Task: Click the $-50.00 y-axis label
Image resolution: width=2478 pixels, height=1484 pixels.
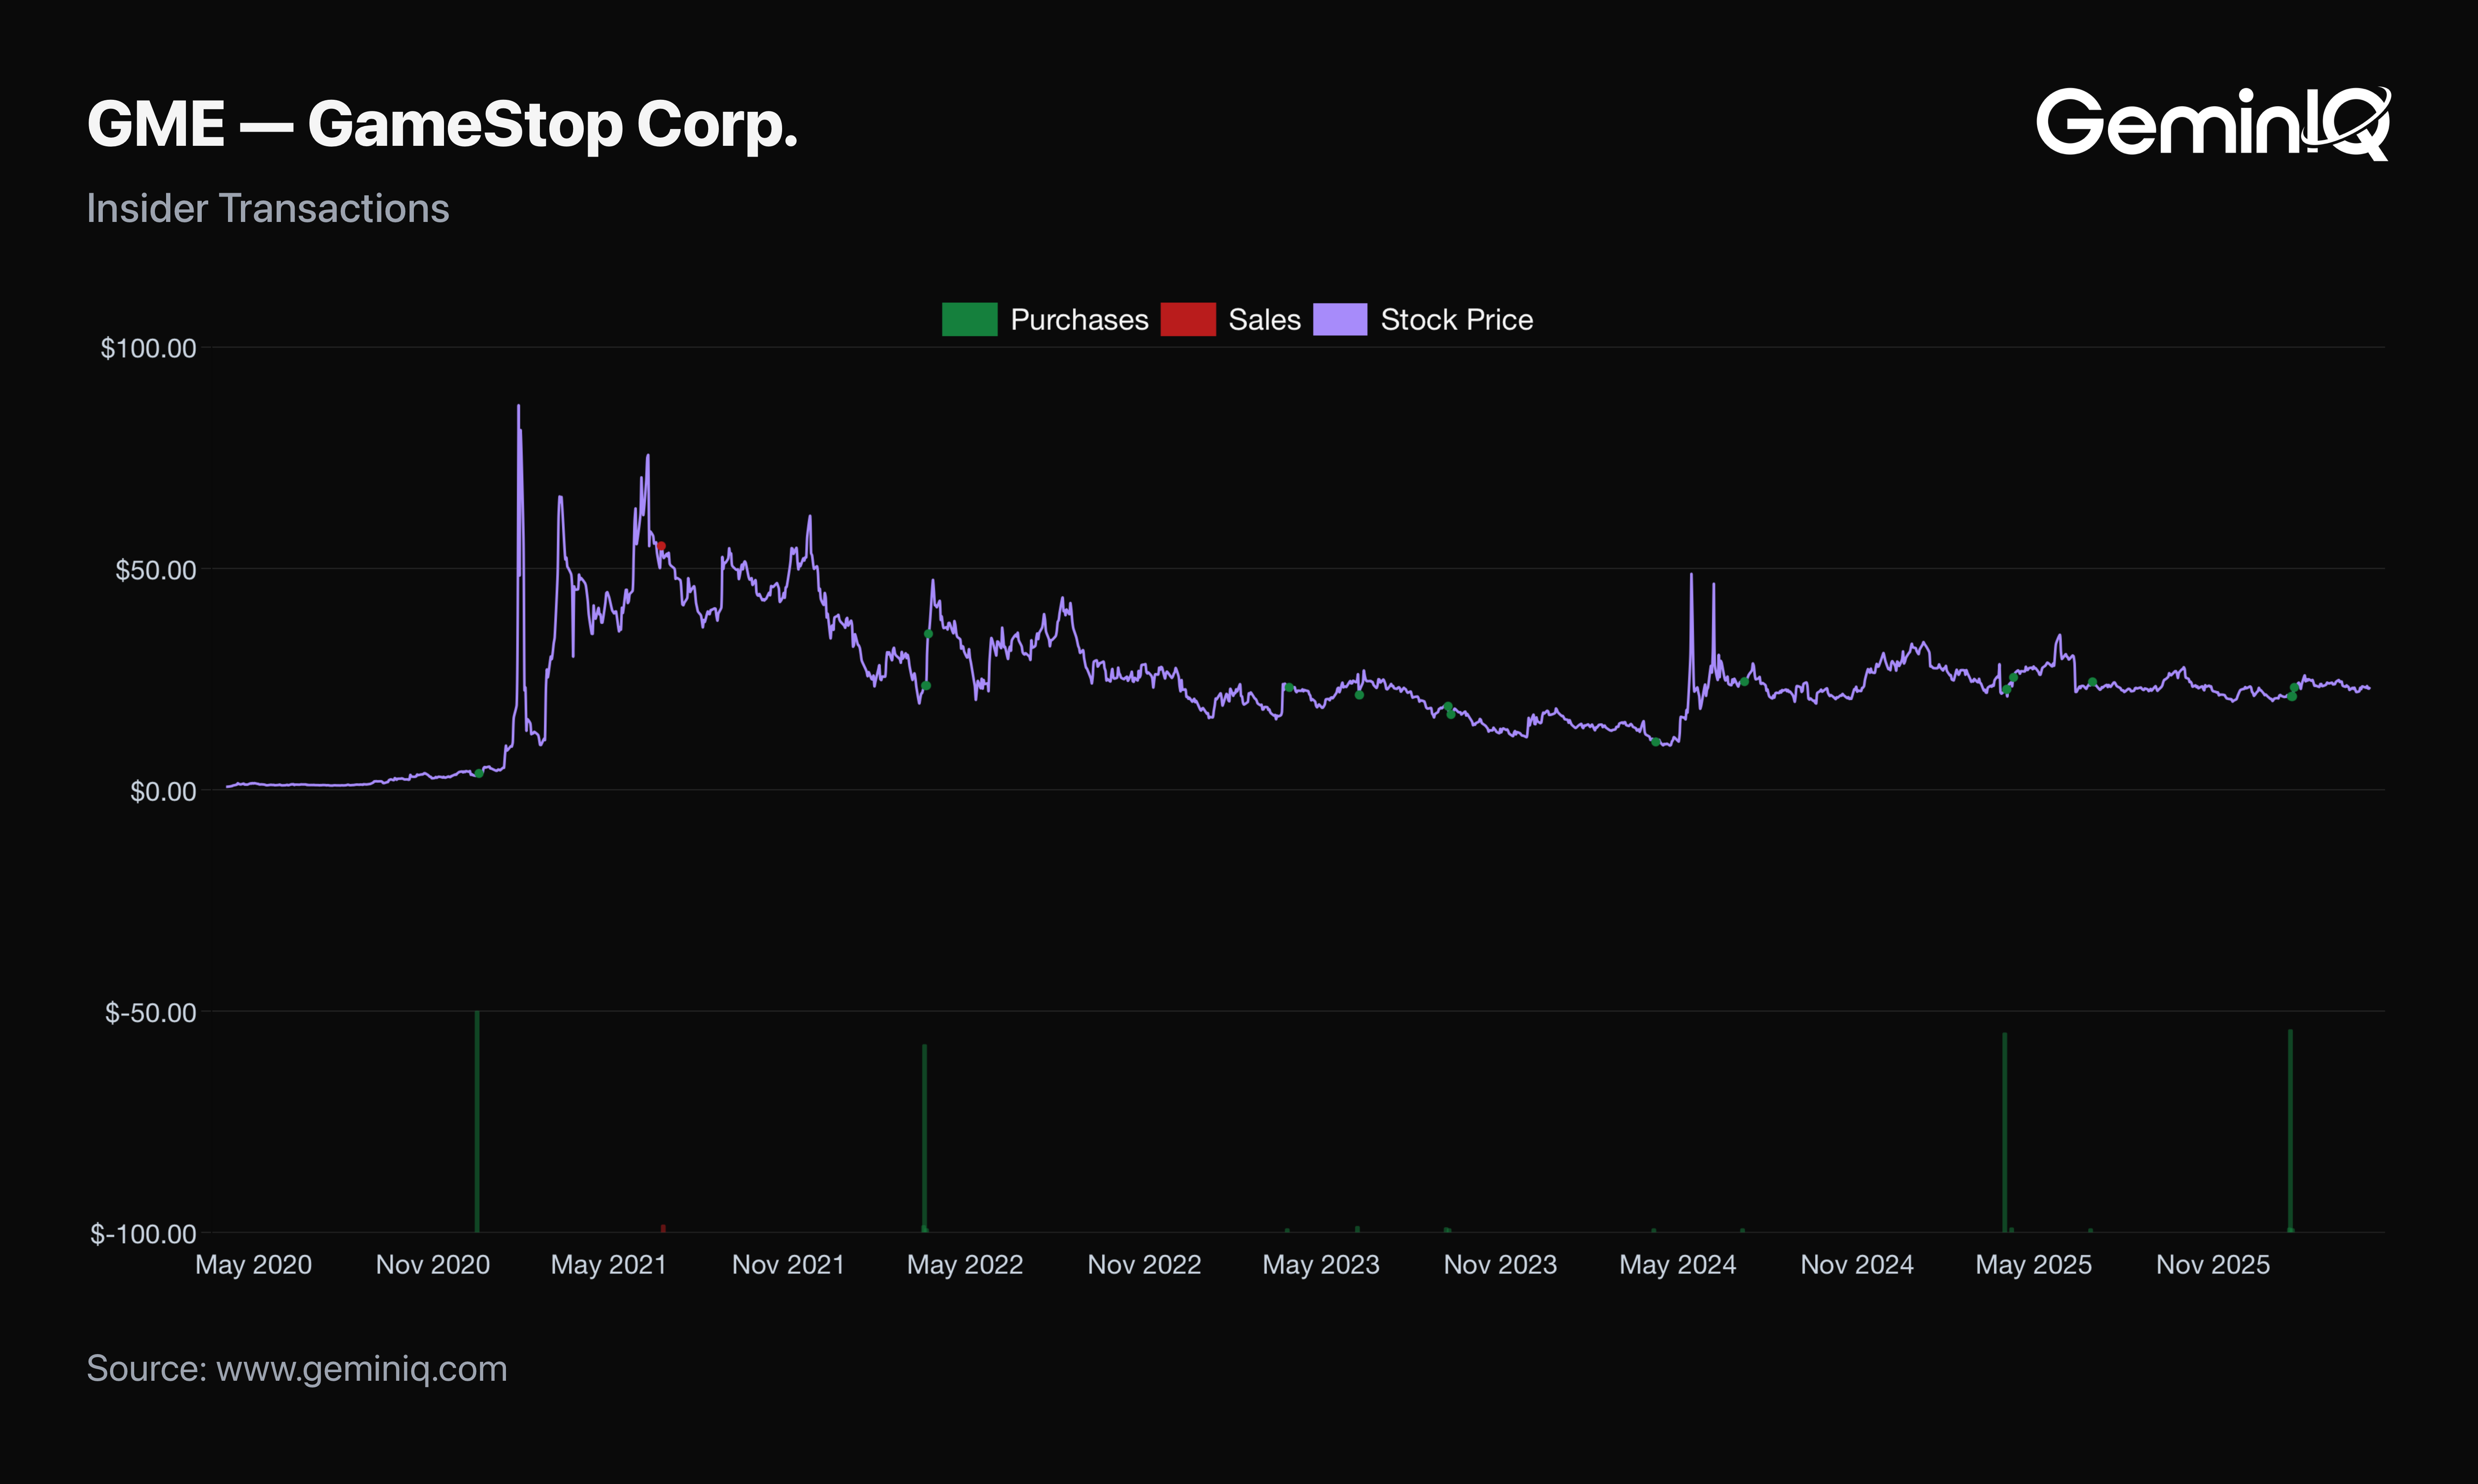Action: coord(151,1012)
